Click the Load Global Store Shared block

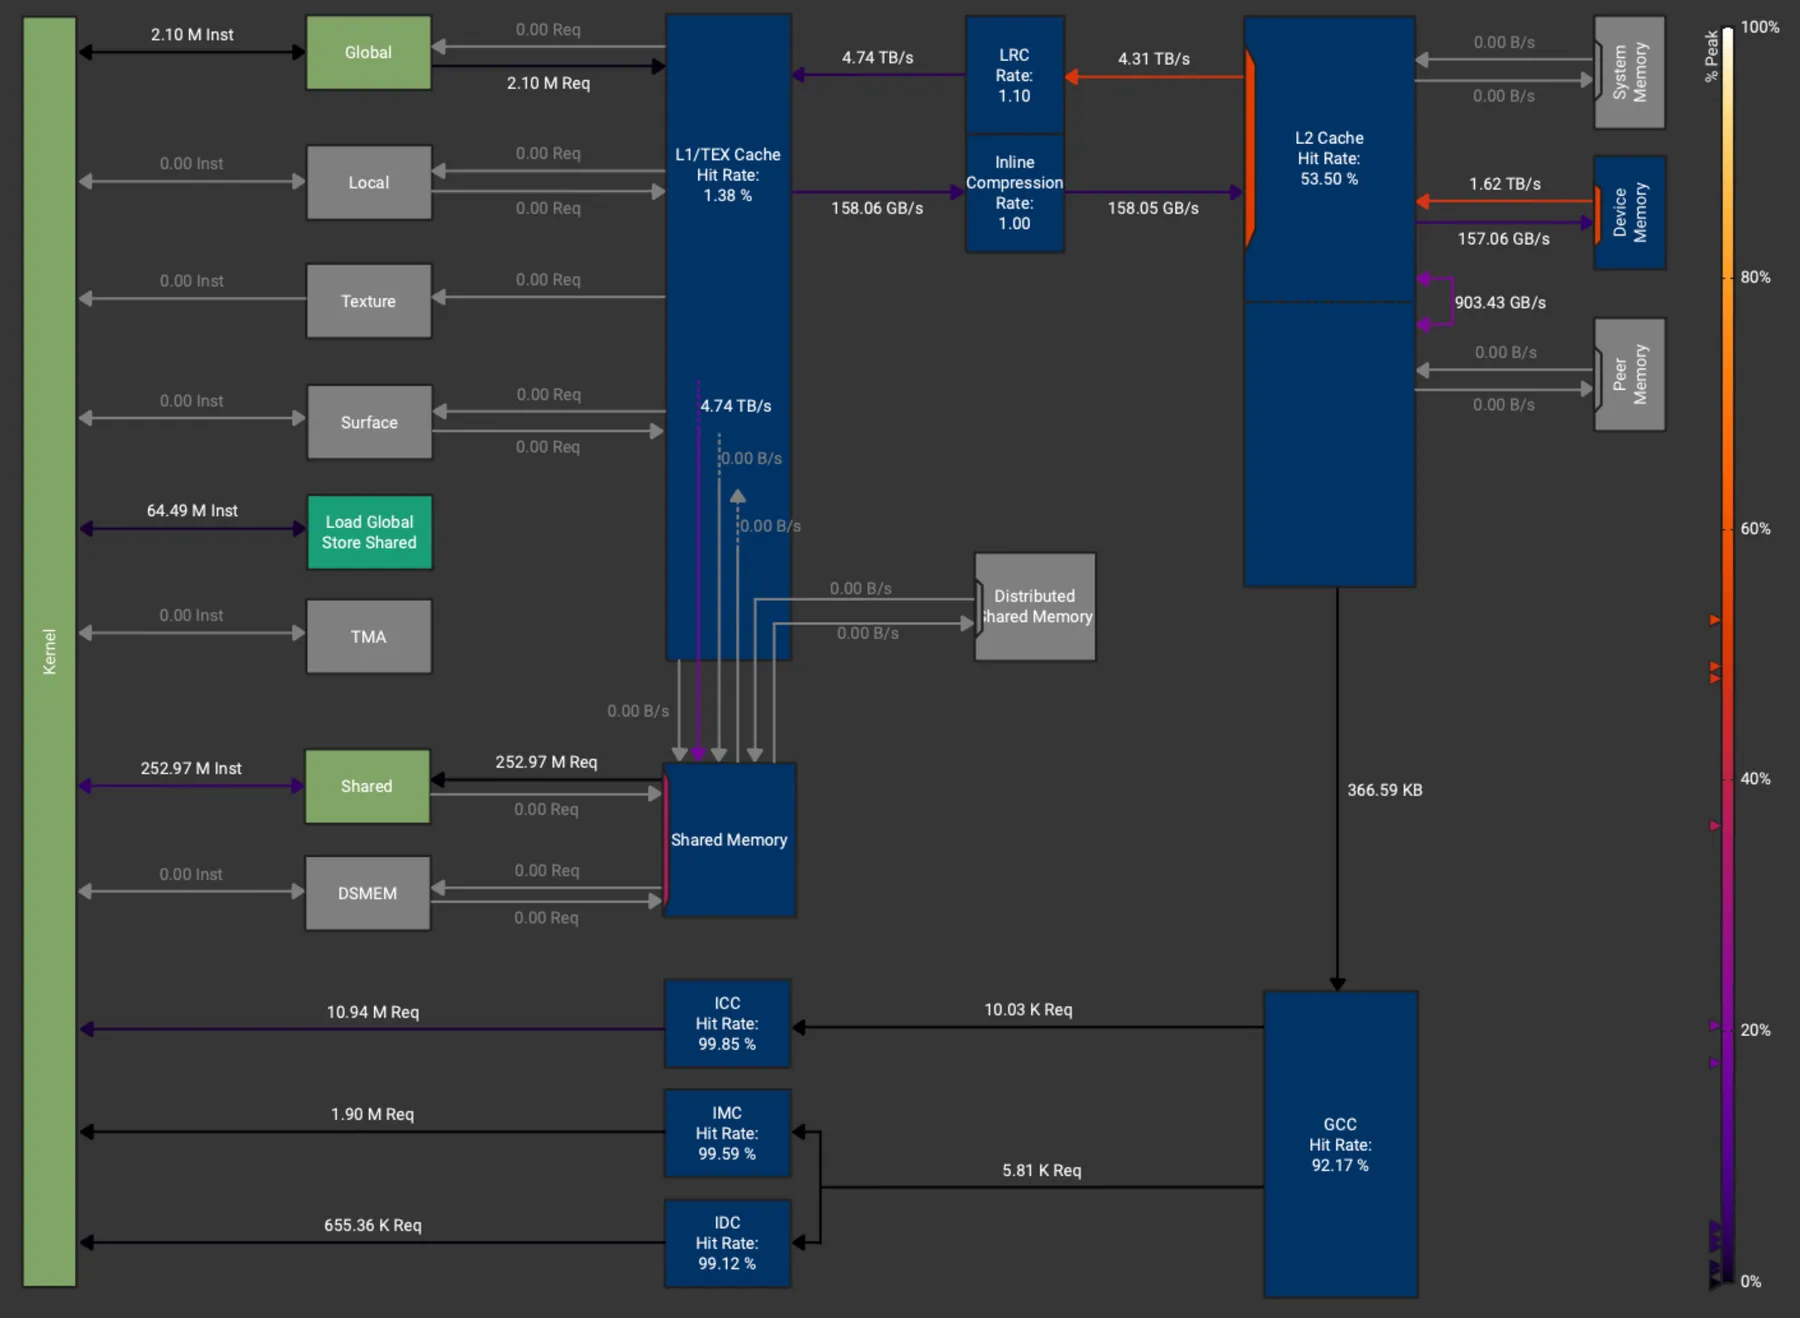click(368, 532)
